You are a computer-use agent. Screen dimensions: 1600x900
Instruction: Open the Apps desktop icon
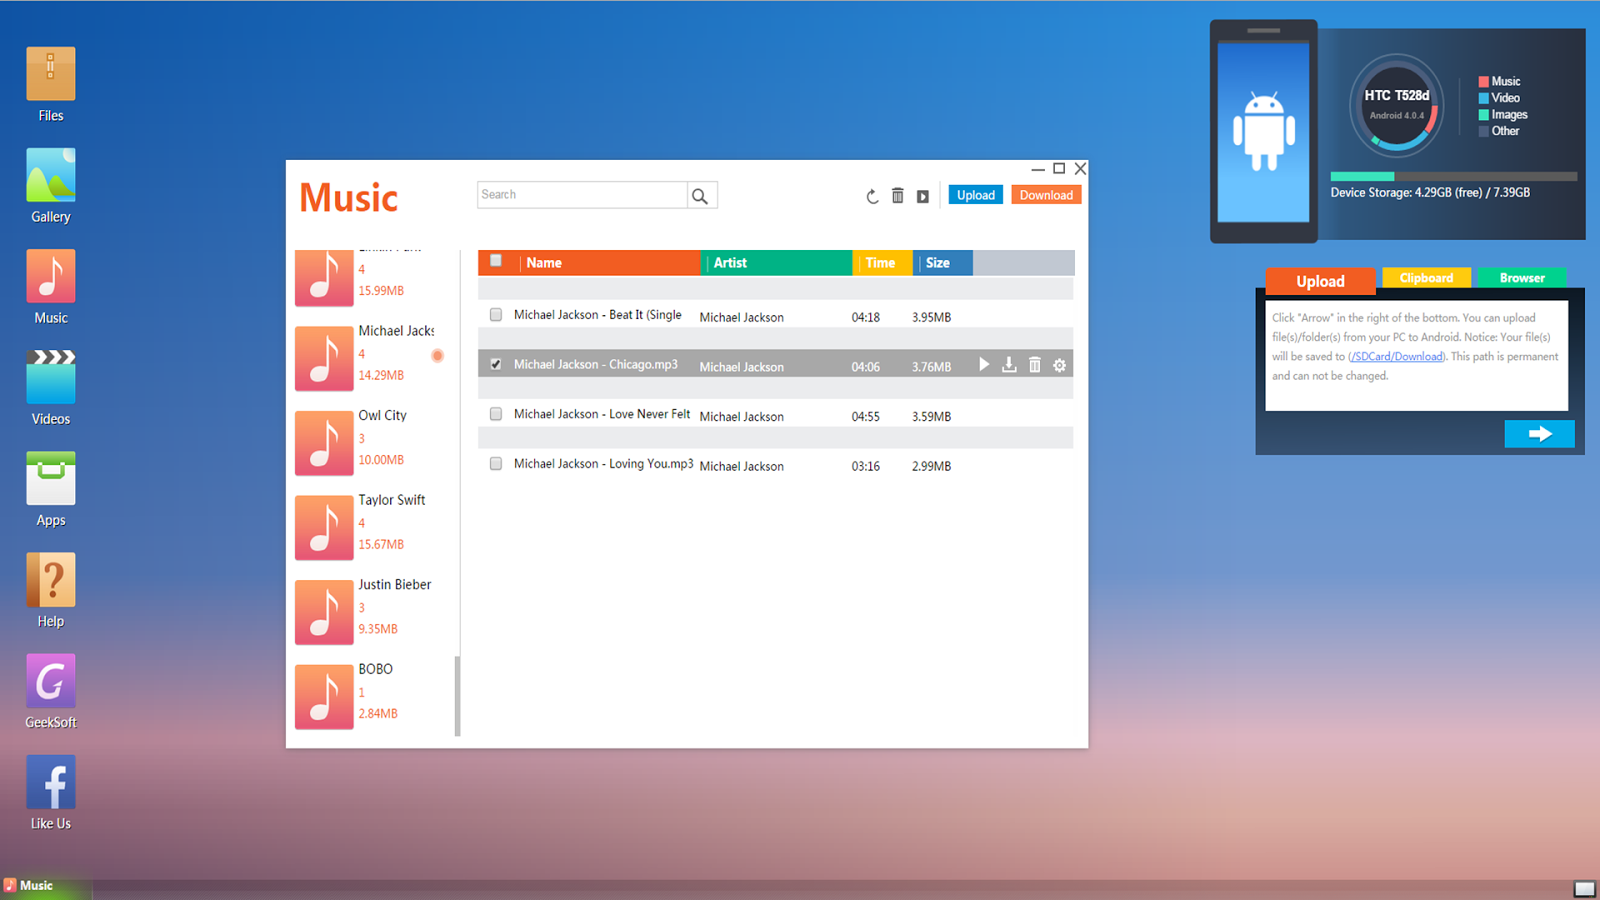pos(51,478)
